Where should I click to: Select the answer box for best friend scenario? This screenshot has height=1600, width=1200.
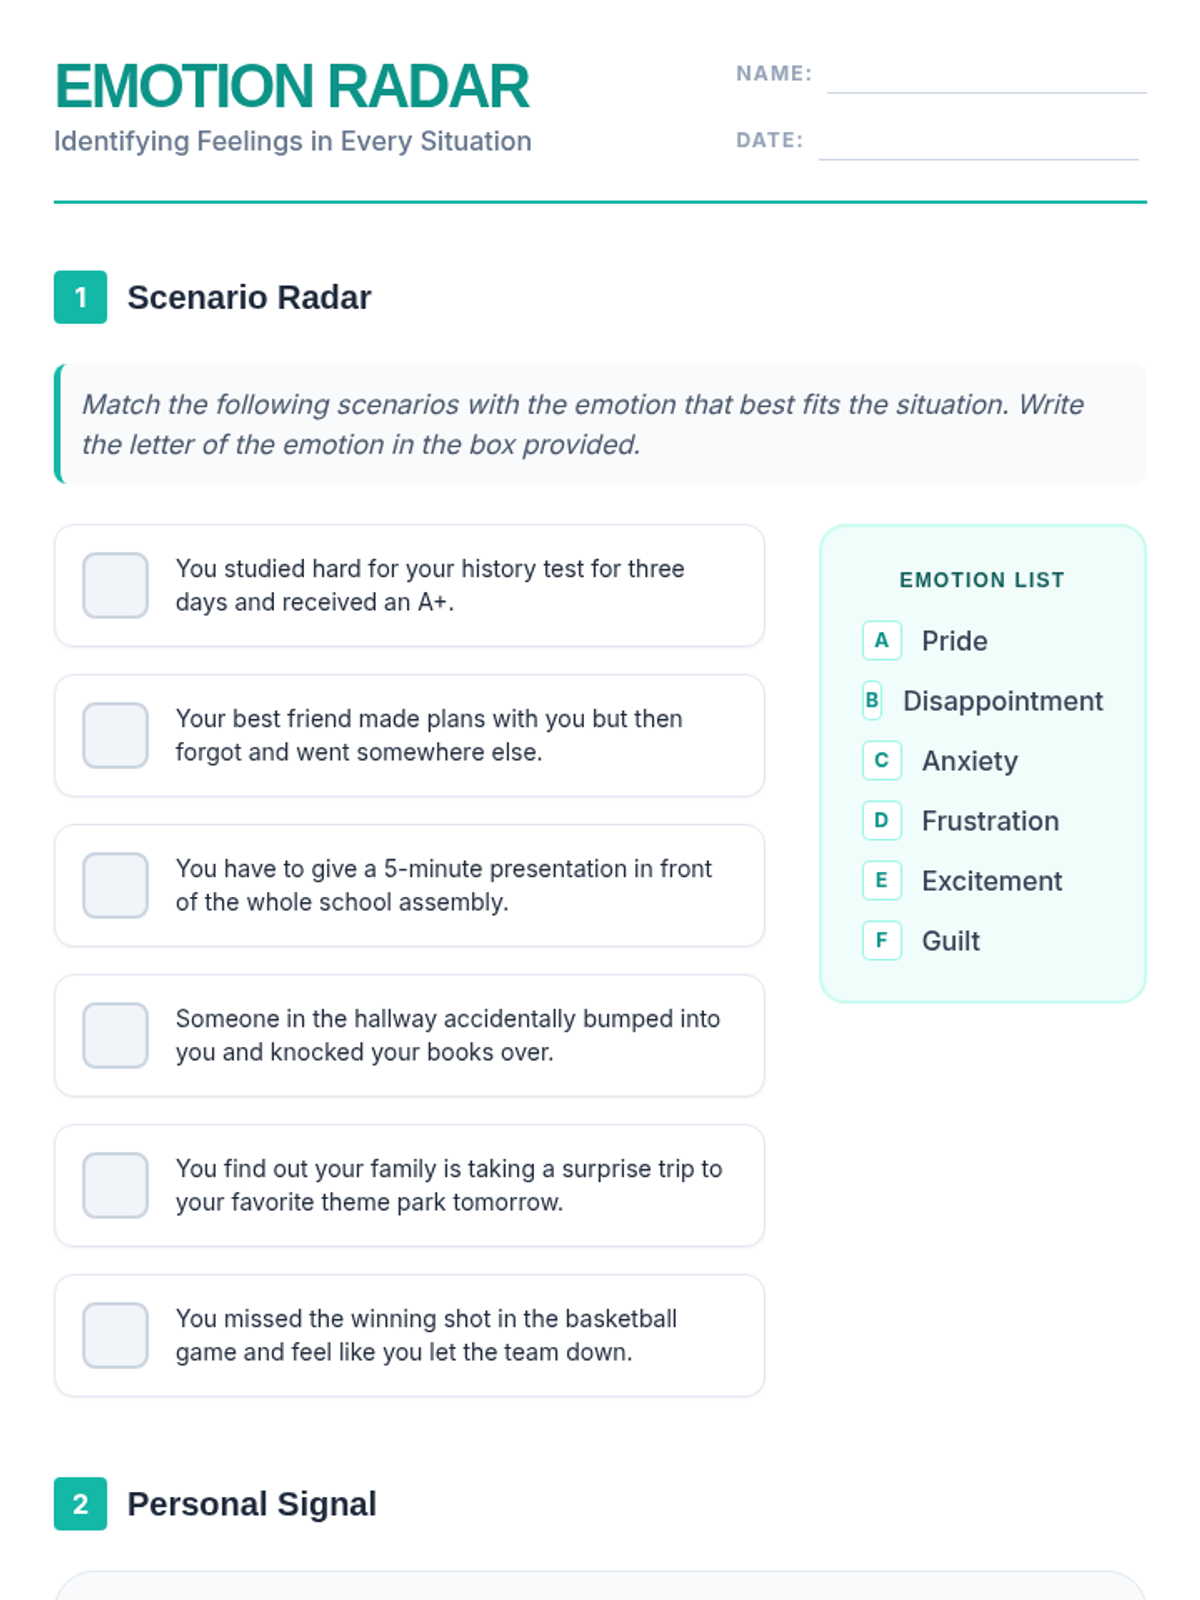coord(115,735)
